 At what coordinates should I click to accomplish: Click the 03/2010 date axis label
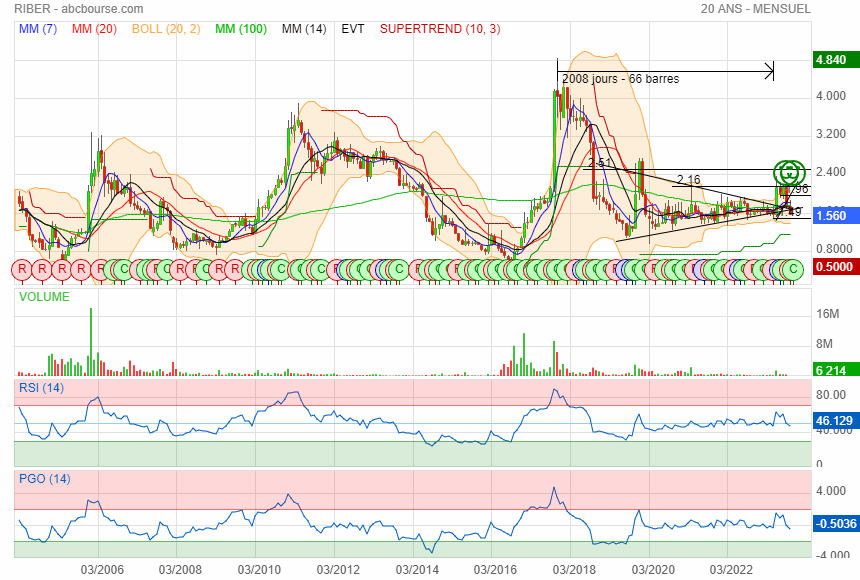[x=259, y=570]
